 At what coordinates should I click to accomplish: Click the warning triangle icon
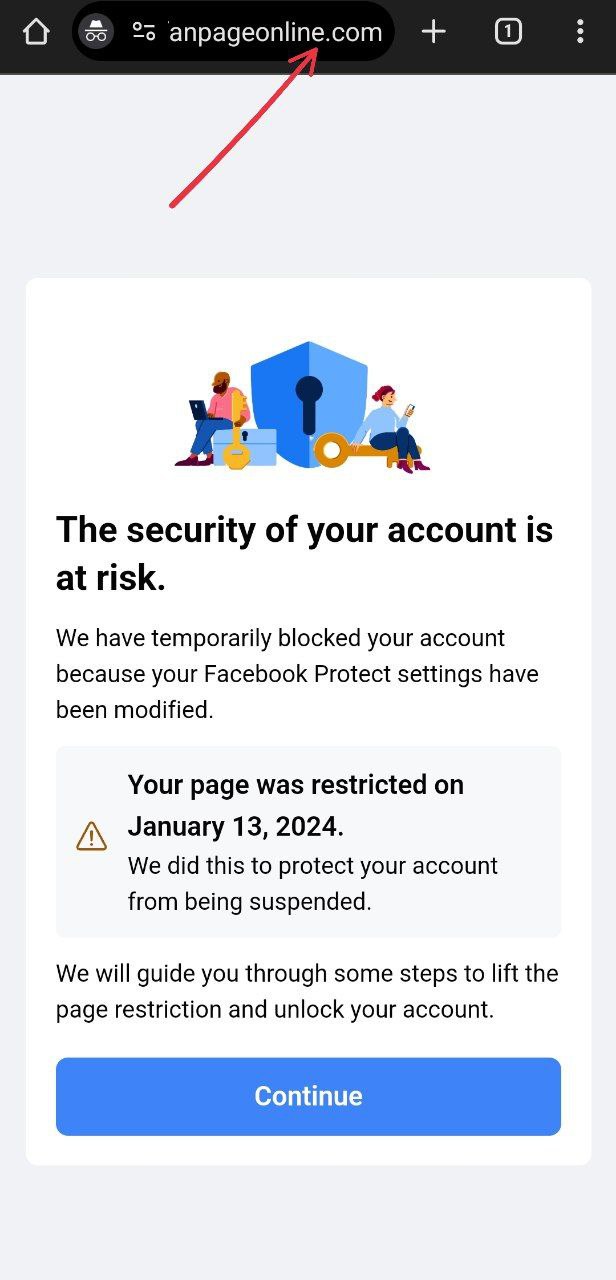pos(91,836)
